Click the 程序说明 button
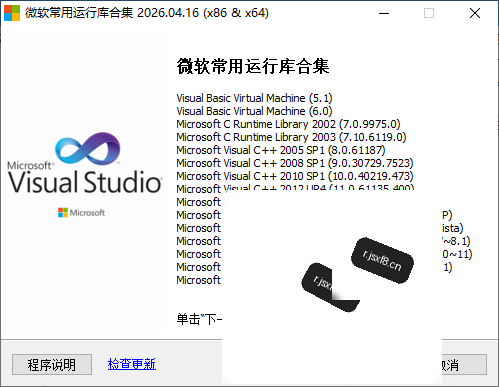The image size is (499, 387). (52, 364)
